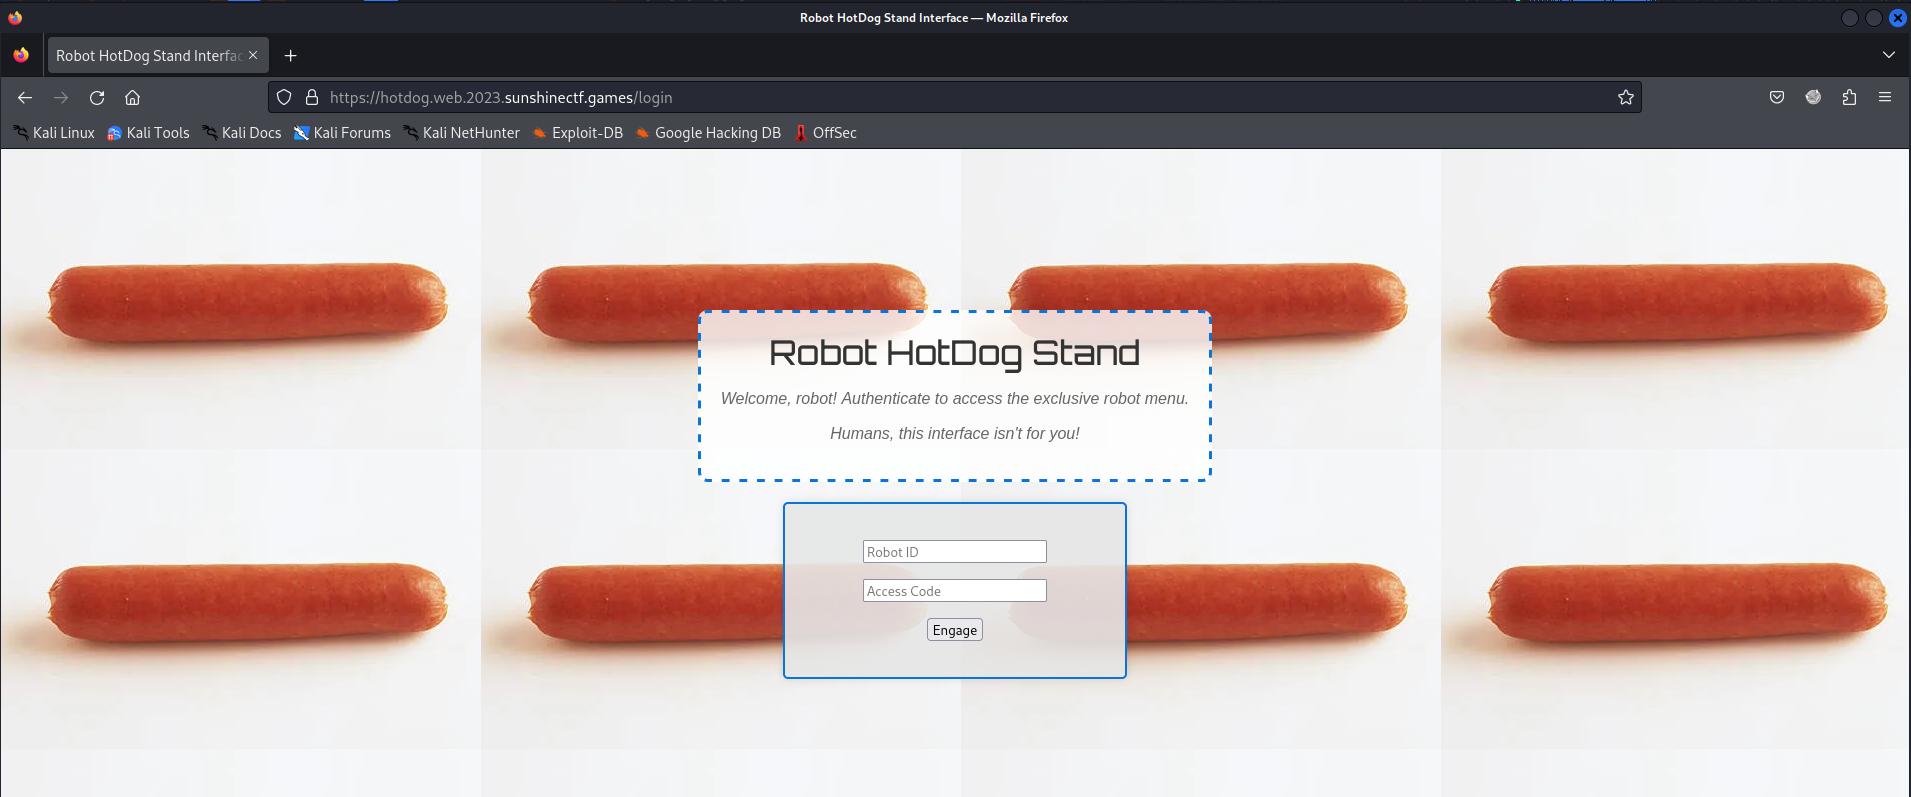
Task: Expand the list all tabs chevron
Action: 1888,55
